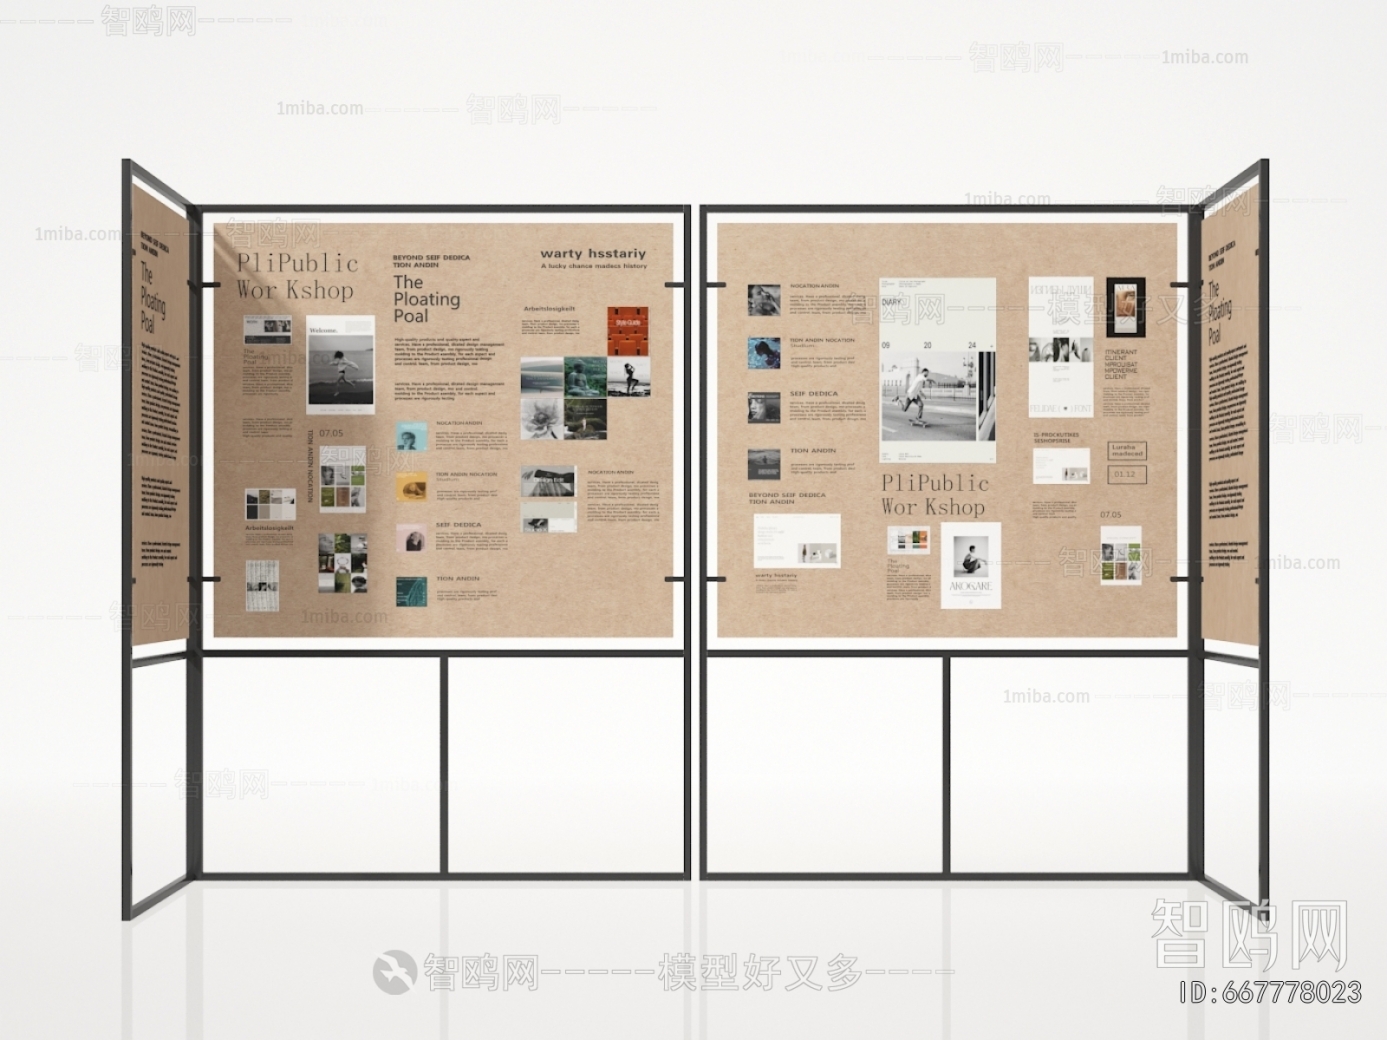1387x1040 pixels.
Task: Expand the ITINERANT CLIENT text column
Action: point(1121,364)
